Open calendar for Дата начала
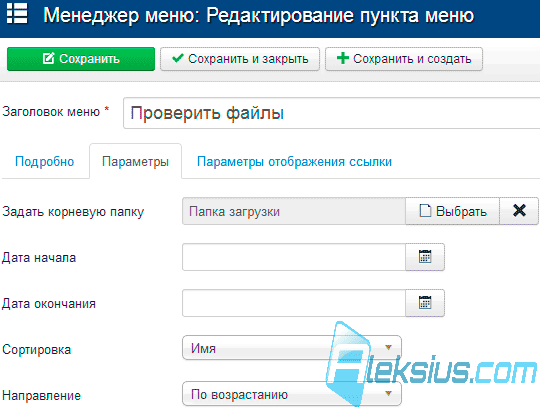Screen dimensions: 540x408 [425, 257]
